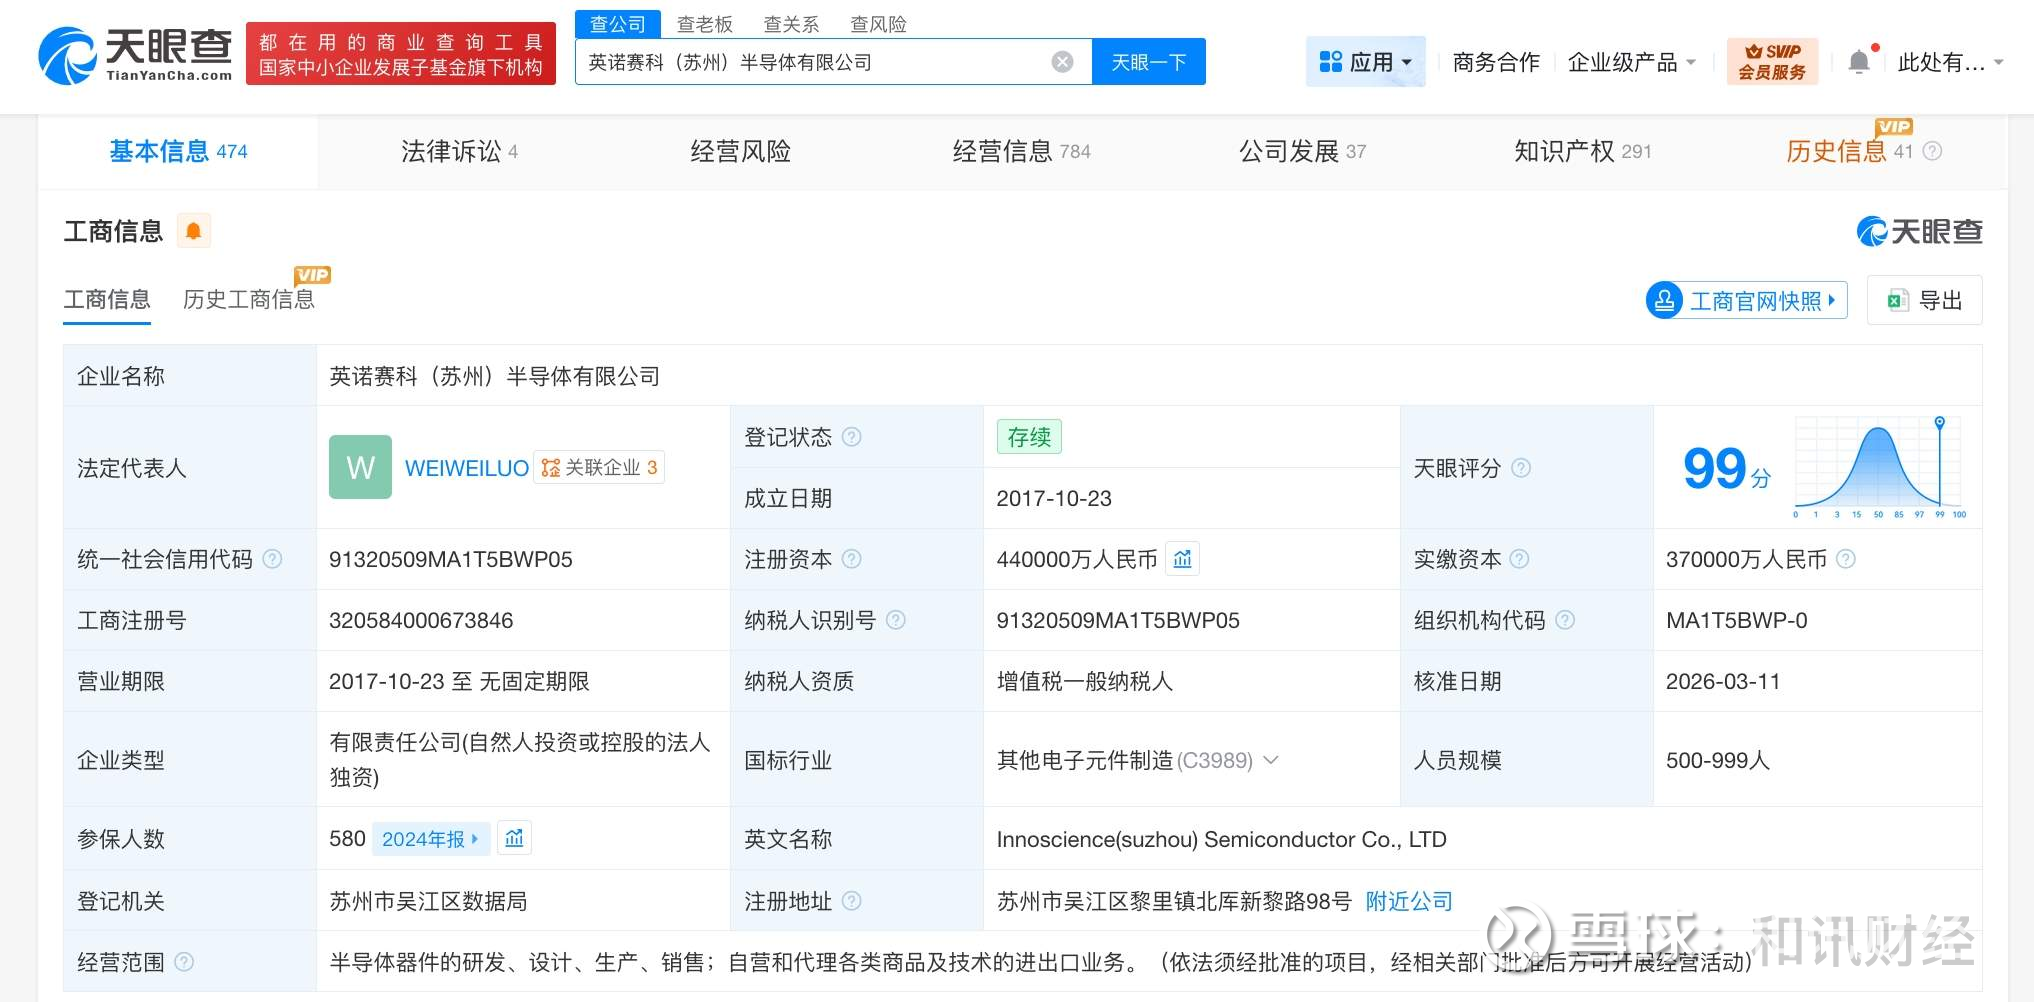Image resolution: width=2034 pixels, height=1002 pixels.
Task: Click help icon beside 统一社会信用代码
Action: point(272,559)
